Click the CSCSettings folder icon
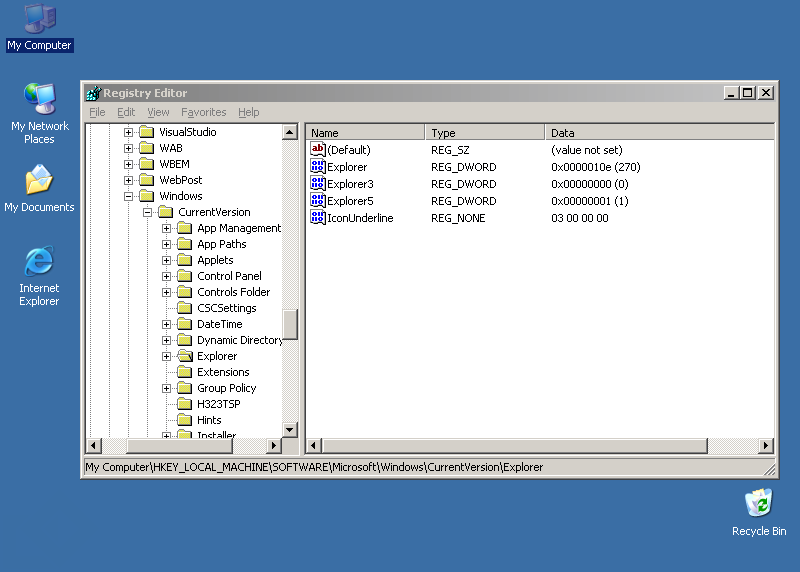Screen dimensions: 800x572 [x=185, y=308]
